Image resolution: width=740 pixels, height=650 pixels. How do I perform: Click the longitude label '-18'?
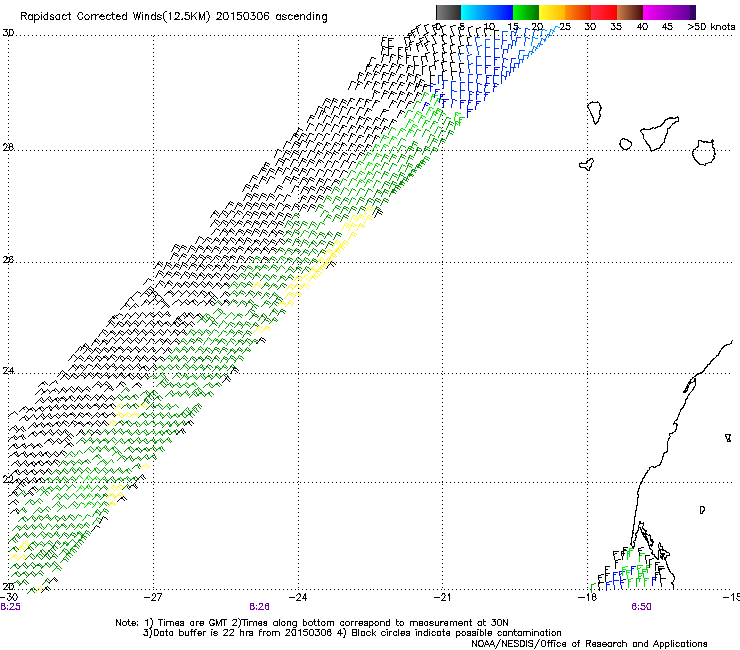tap(587, 597)
